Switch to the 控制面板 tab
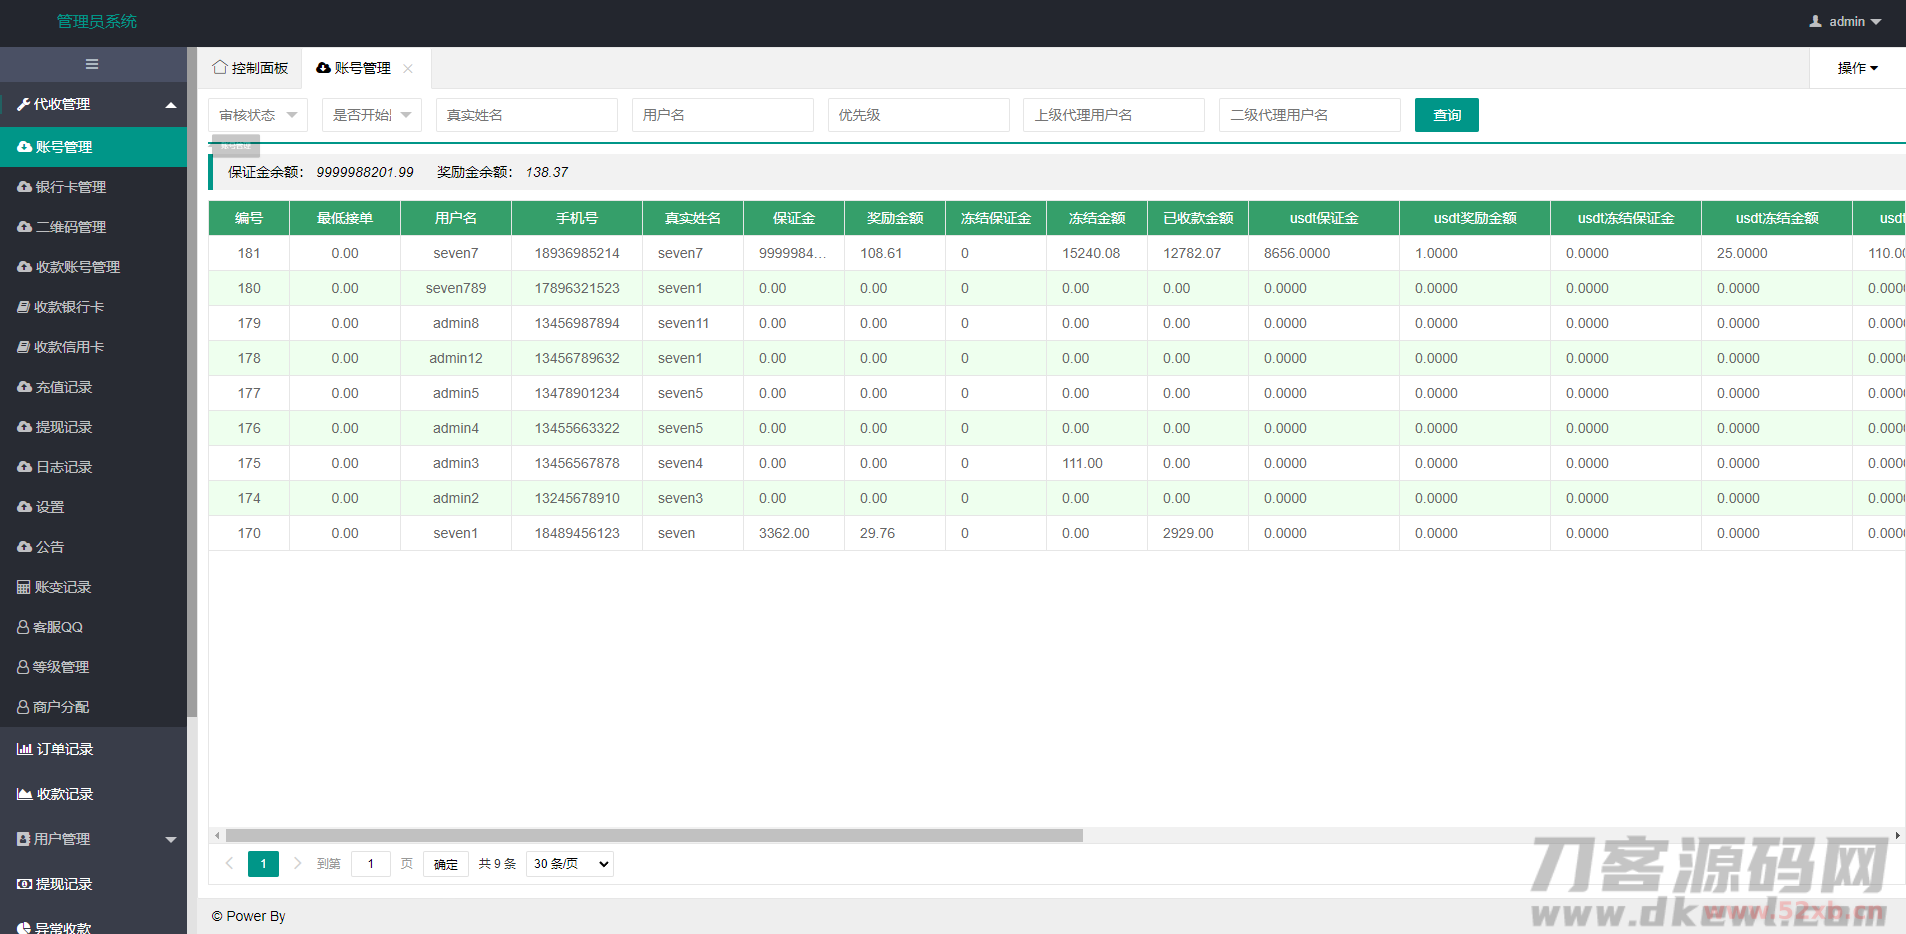 point(251,68)
